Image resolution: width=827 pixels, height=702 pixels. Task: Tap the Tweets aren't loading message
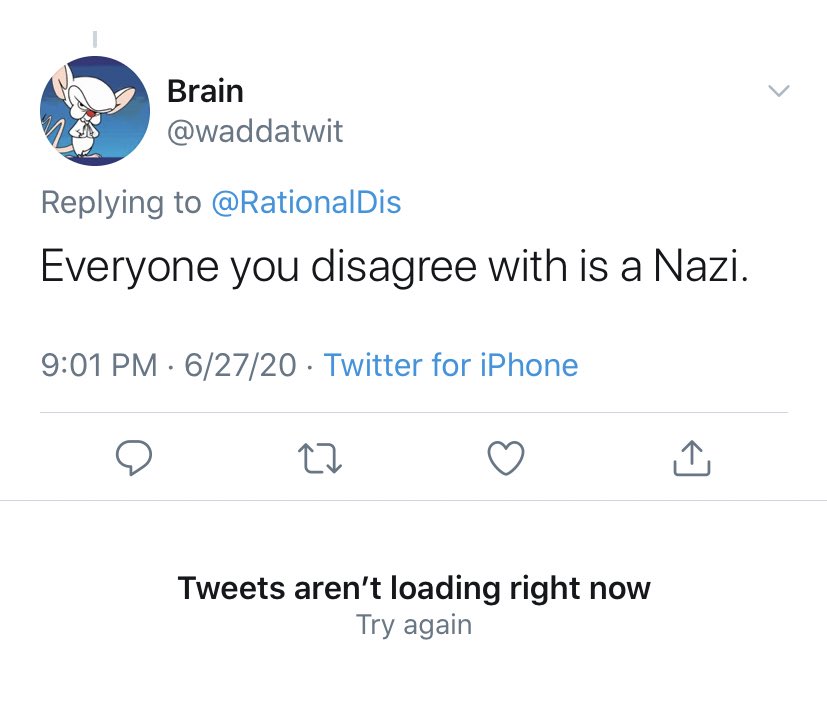[414, 588]
